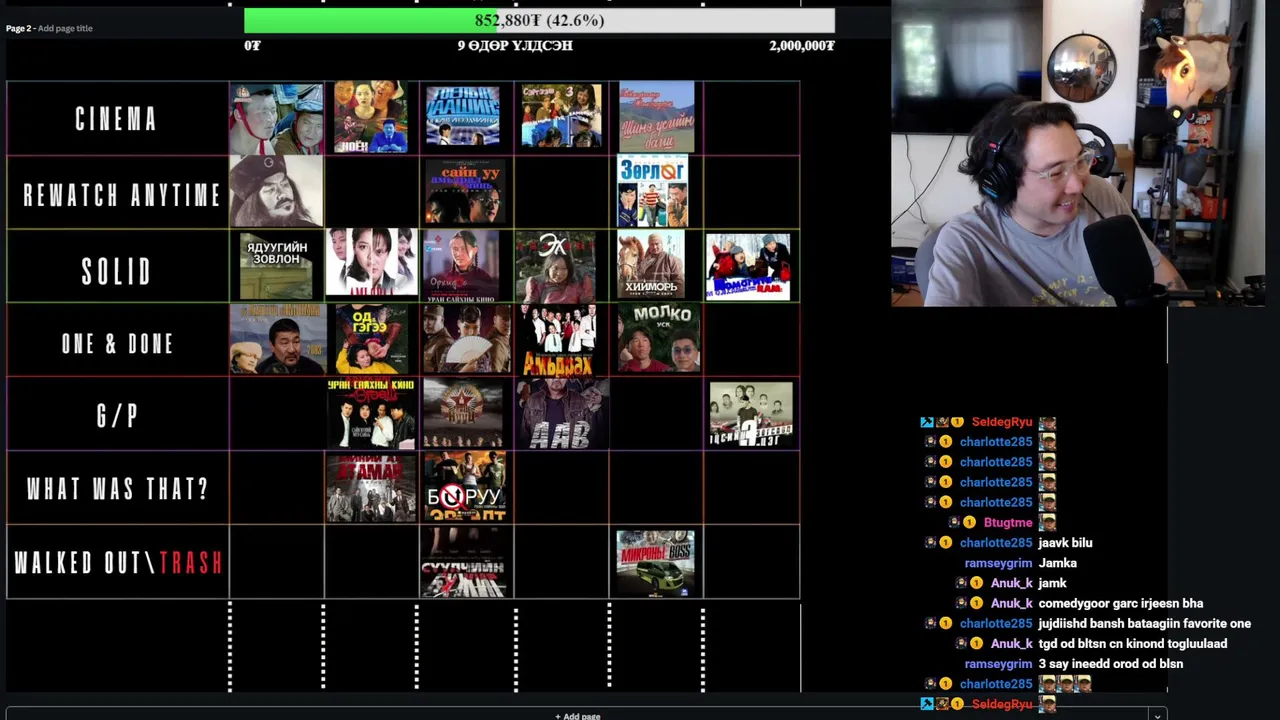
Task: Click the two-herdsmen poster in the Cinema row
Action: click(x=276, y=118)
